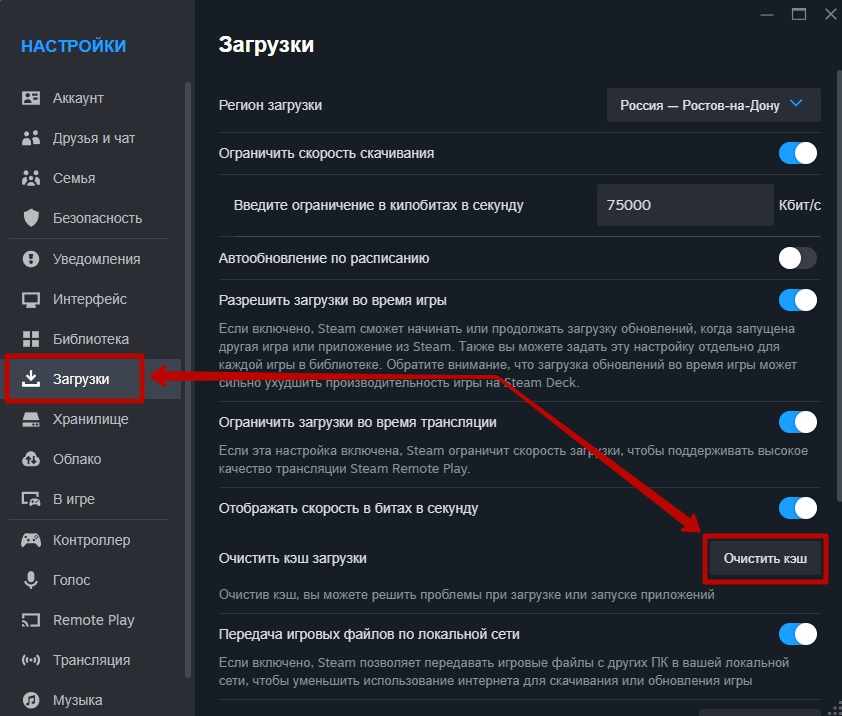Open the Трансляция section
The height and width of the screenshot is (716, 842).
(91, 660)
